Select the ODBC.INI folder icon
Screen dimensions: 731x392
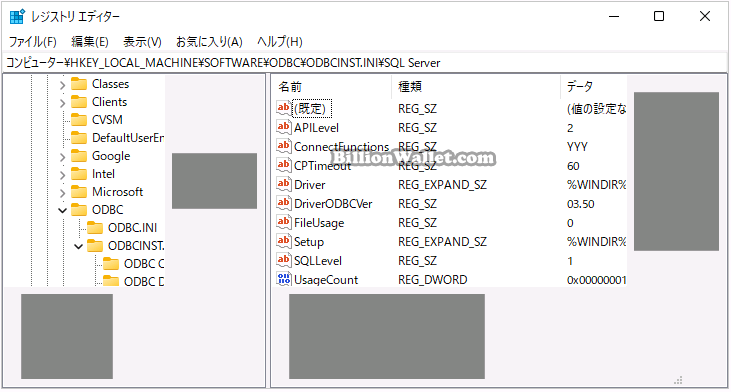click(95, 228)
